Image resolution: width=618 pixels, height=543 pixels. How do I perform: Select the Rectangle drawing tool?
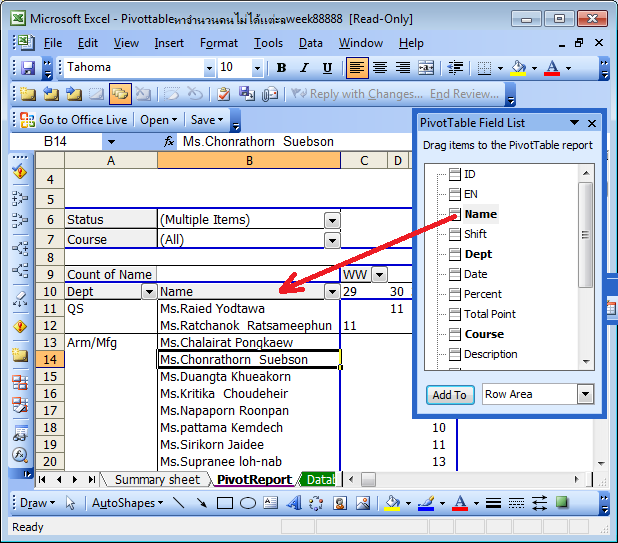pos(224,503)
